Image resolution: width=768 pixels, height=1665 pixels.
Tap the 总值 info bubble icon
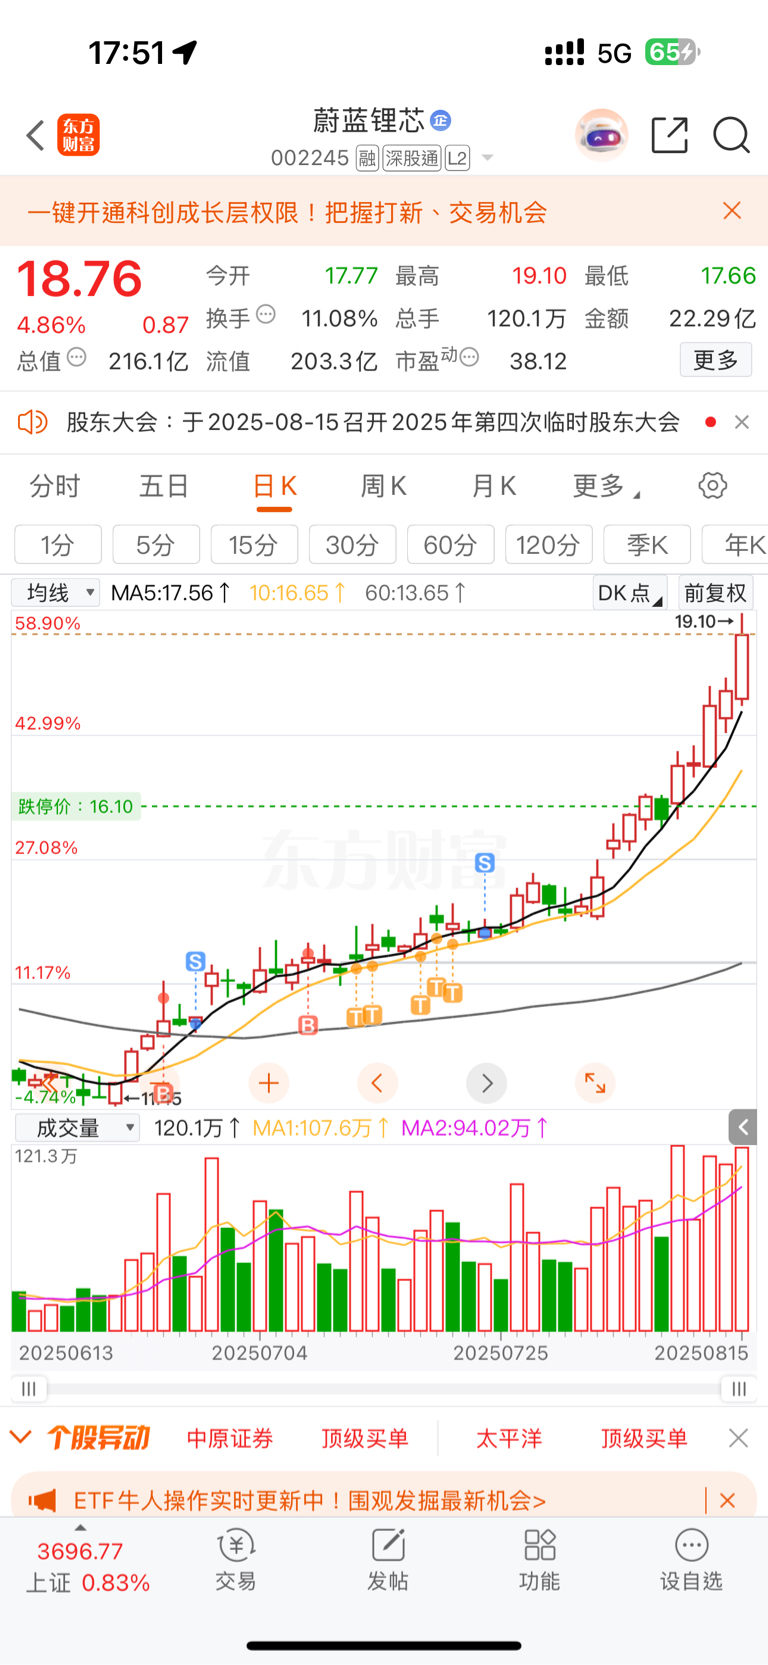click(77, 357)
